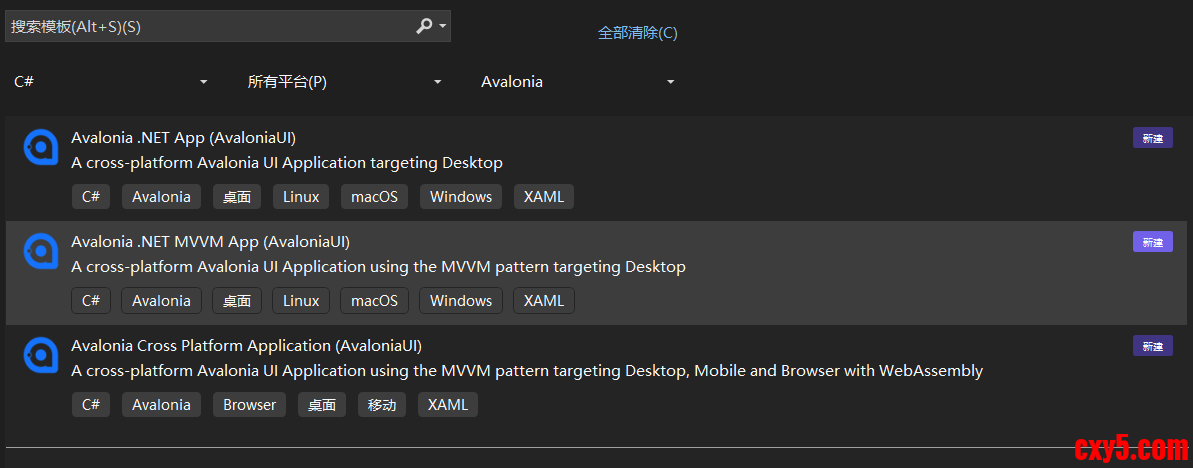Open the Avalonia project type dropdown
The width and height of the screenshot is (1193, 468).
577,82
